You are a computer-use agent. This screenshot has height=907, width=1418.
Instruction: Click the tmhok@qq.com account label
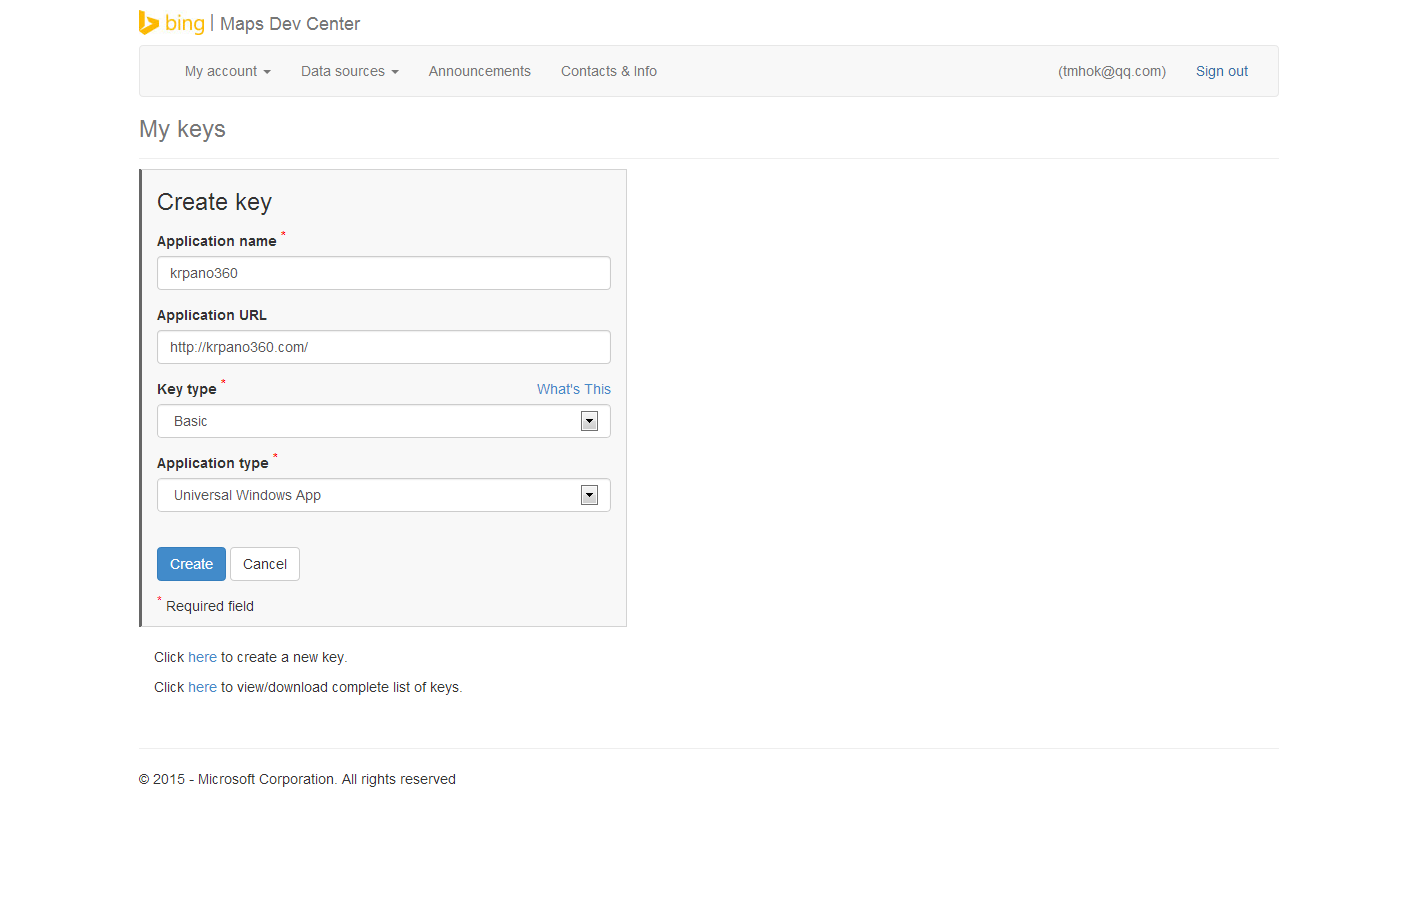coord(1111,71)
